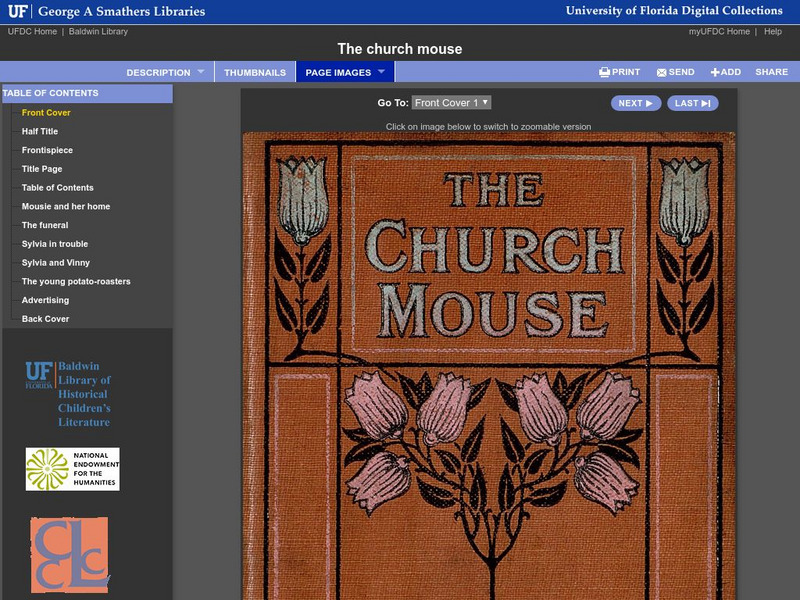The height and width of the screenshot is (600, 800).
Task: Open the Go To page dropdown
Action: click(x=451, y=103)
